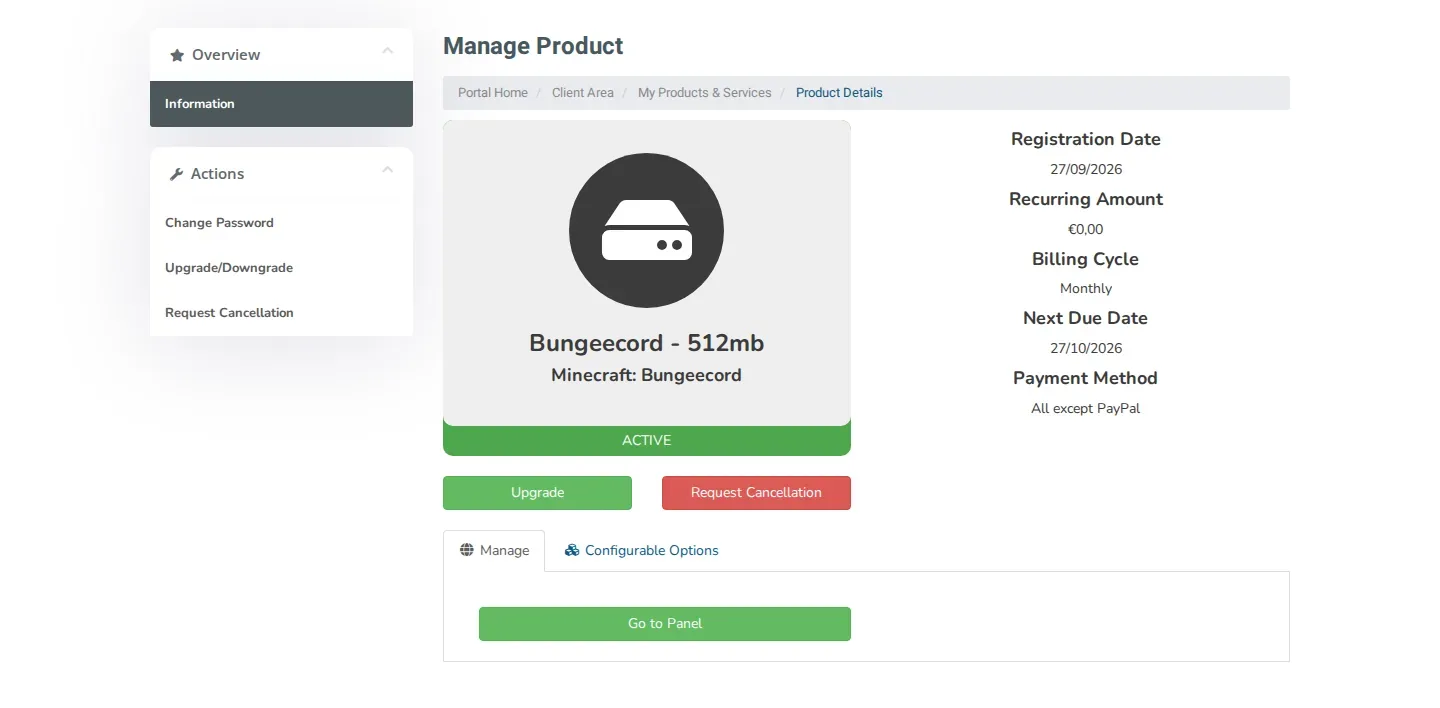Switch to Configurable Options tab
1440x708 pixels.
click(x=641, y=551)
